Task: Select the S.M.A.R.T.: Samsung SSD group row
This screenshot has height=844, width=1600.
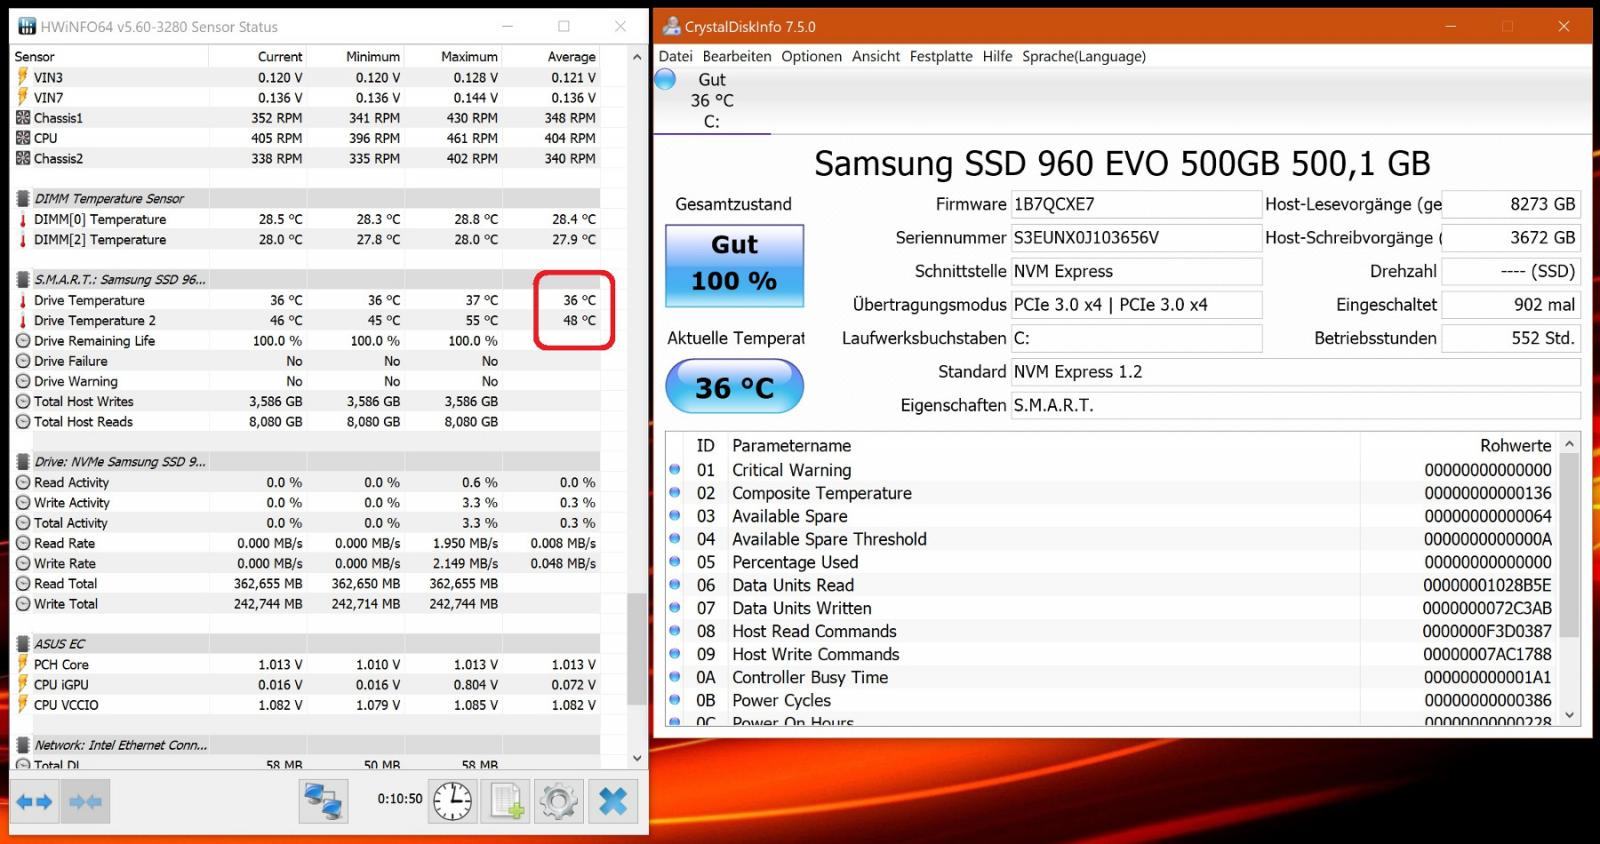Action: 306,280
